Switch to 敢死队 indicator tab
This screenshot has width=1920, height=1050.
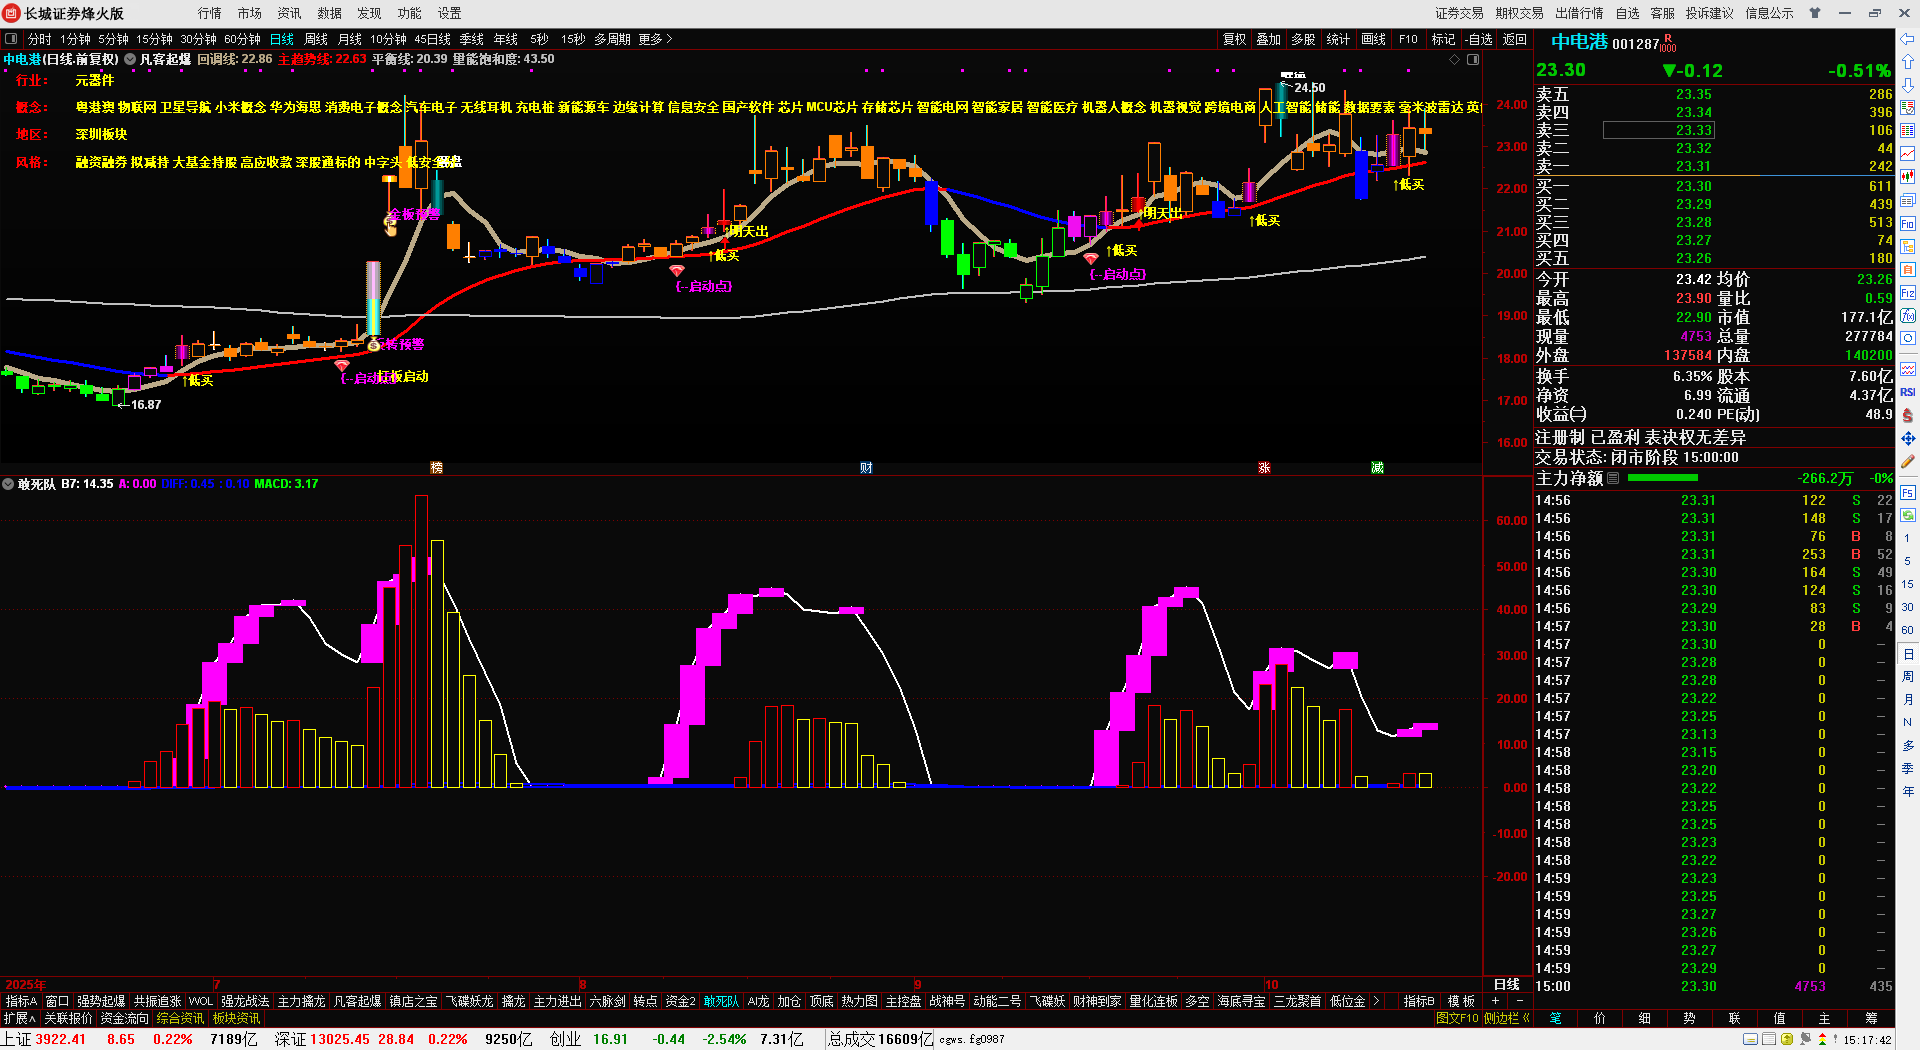point(721,1001)
